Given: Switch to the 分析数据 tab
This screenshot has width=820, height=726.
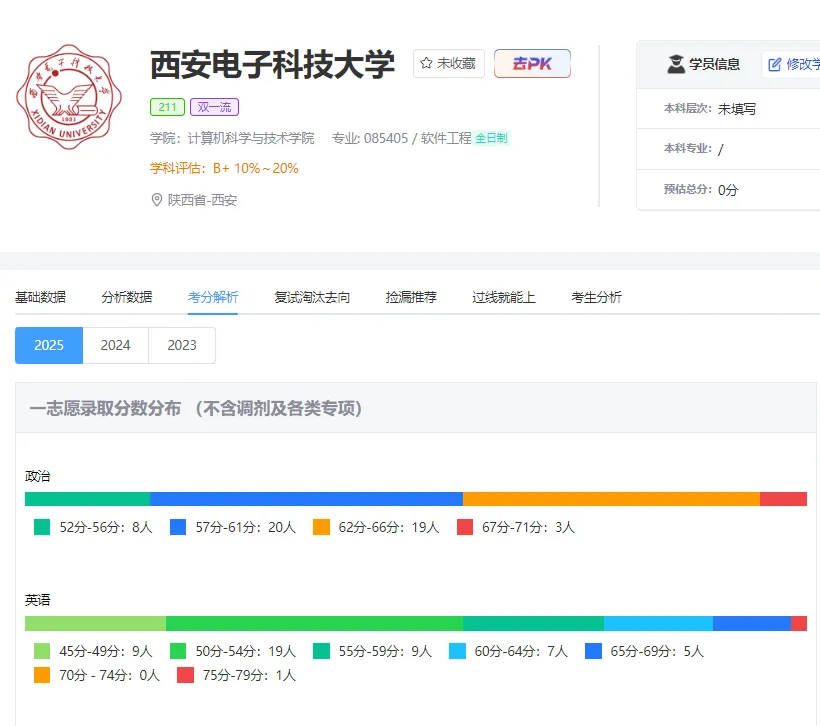Looking at the screenshot, I should click(x=127, y=297).
